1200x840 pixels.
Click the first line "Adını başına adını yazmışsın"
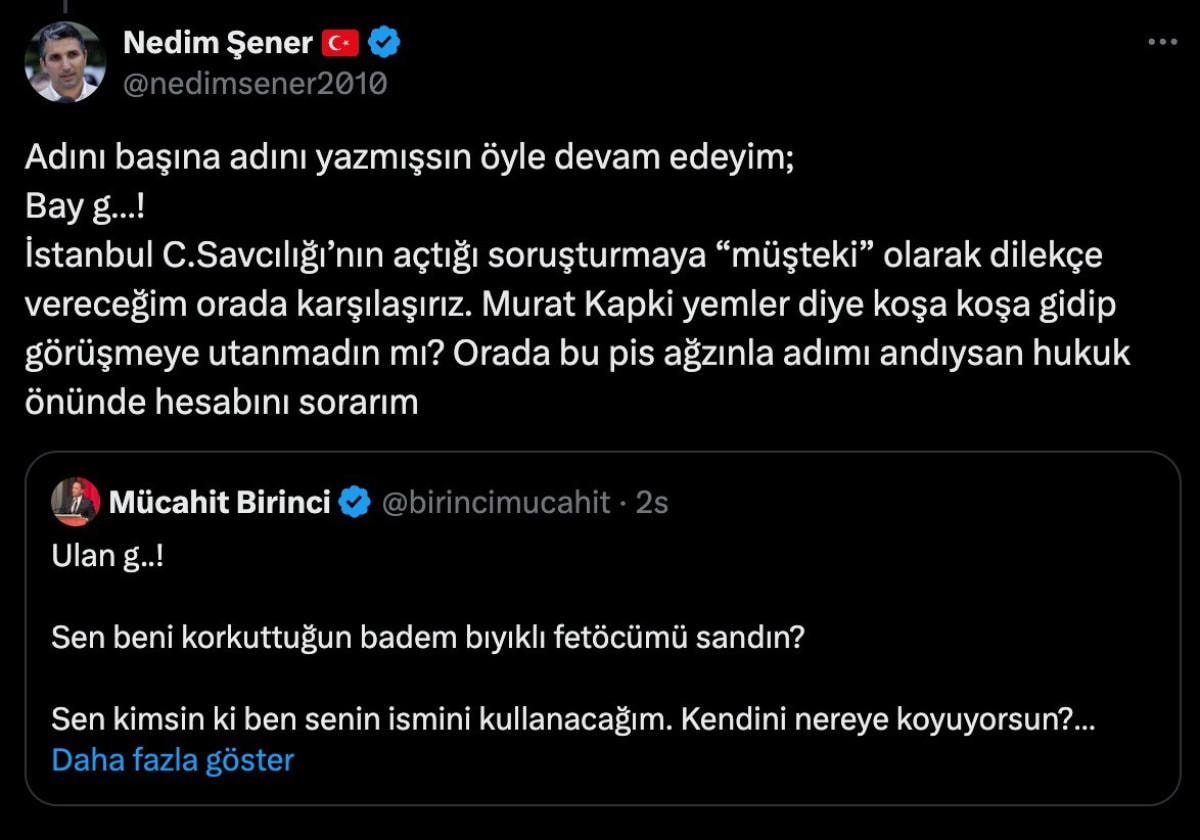click(x=408, y=160)
